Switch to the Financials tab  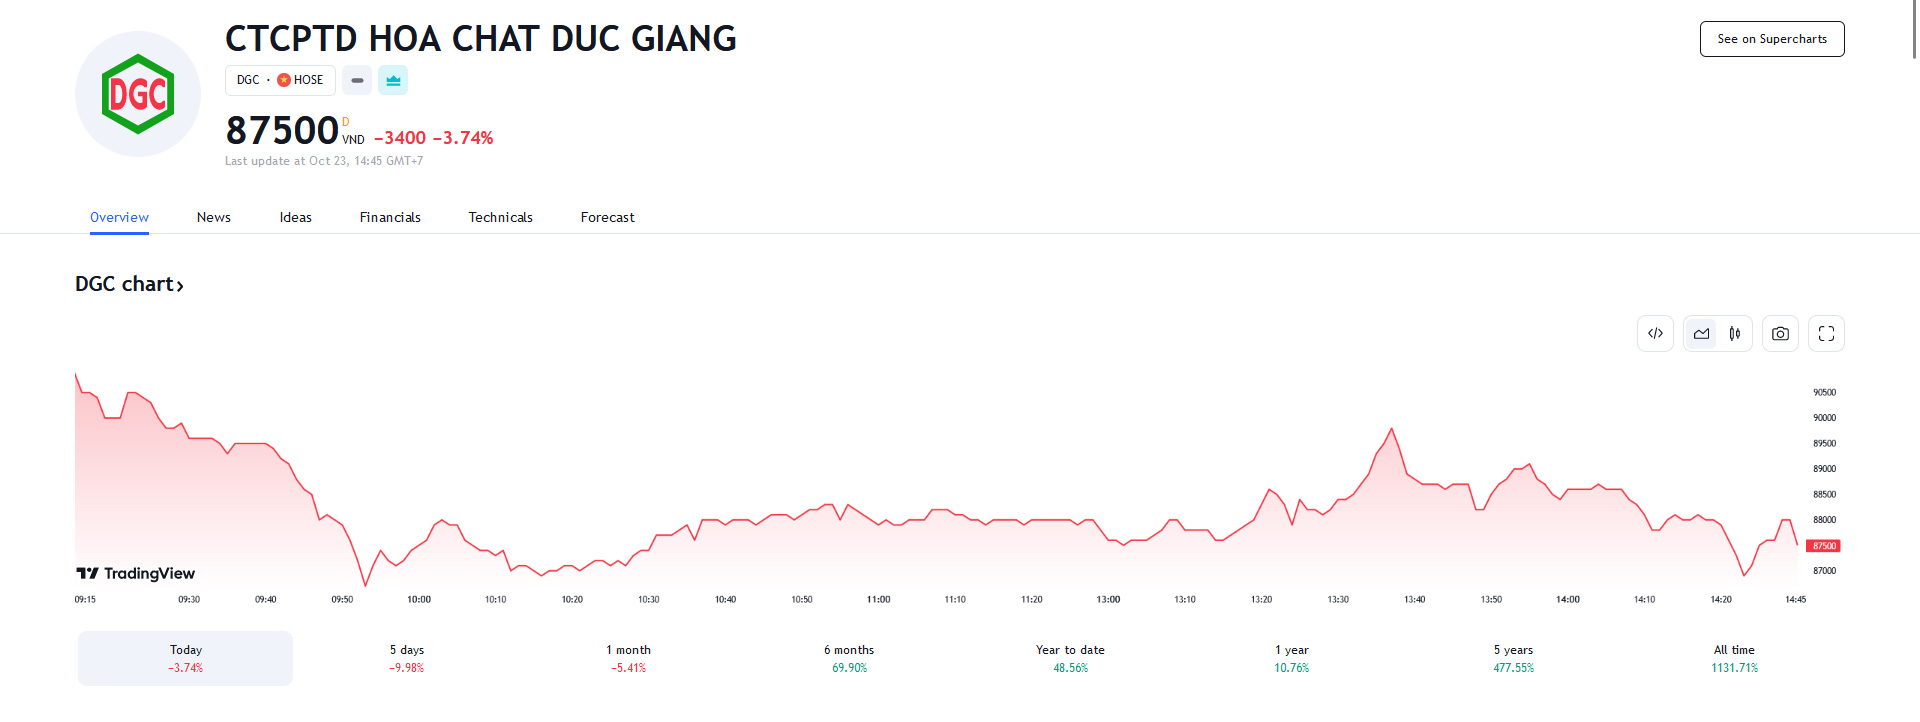click(x=390, y=217)
